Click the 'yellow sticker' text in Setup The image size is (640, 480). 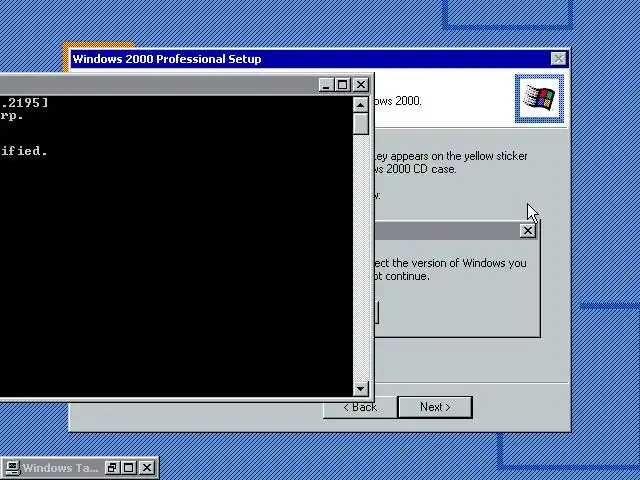click(x=496, y=156)
